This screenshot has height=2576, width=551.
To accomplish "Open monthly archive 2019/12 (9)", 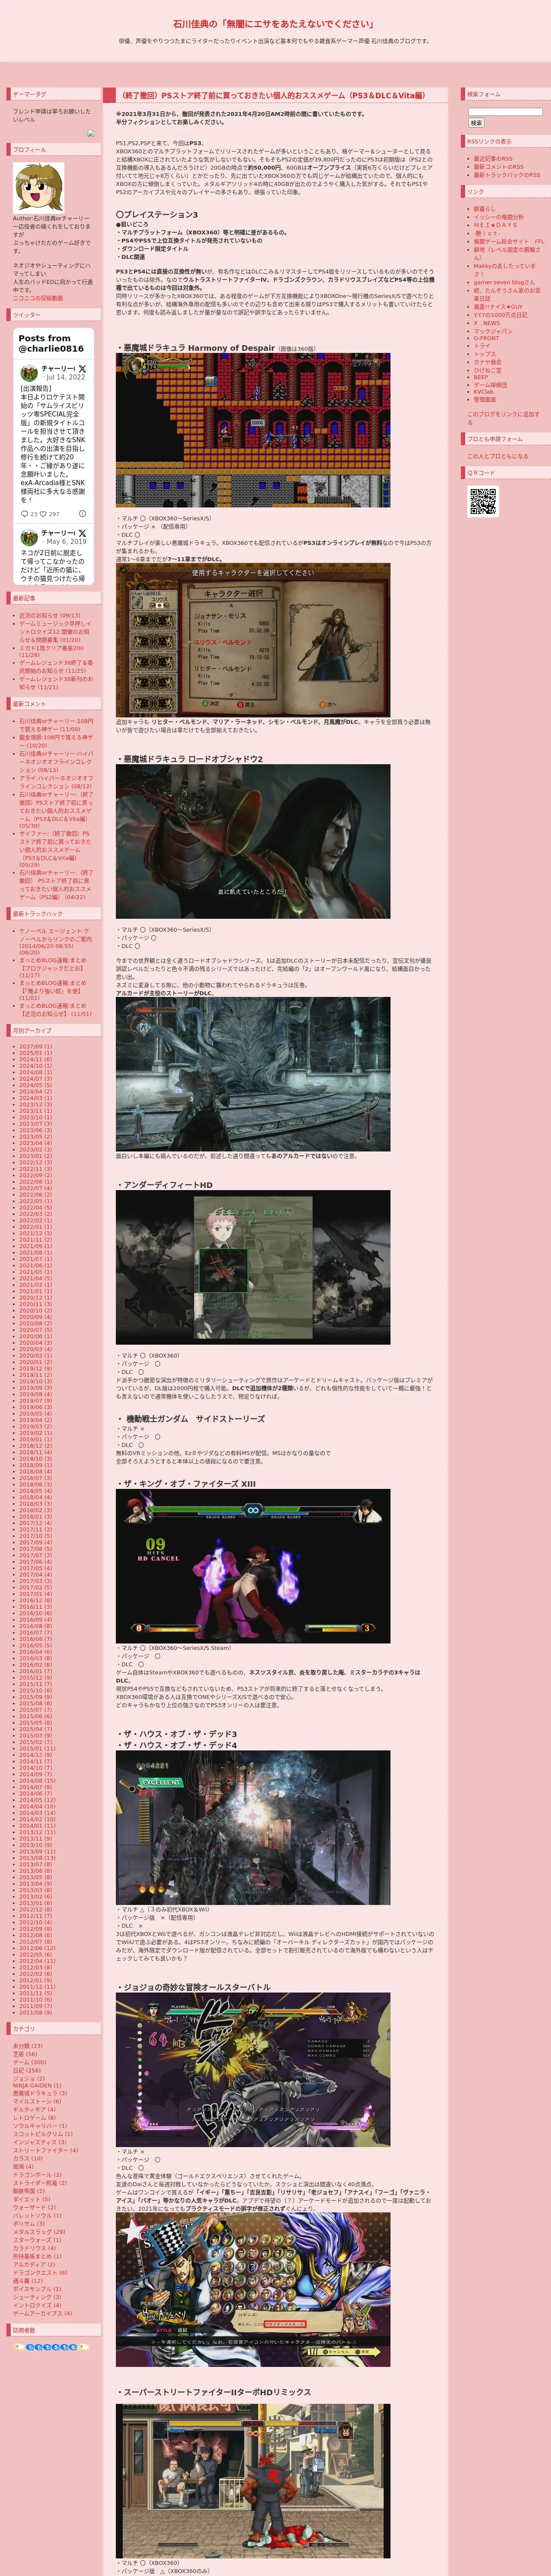I will click(x=36, y=1369).
